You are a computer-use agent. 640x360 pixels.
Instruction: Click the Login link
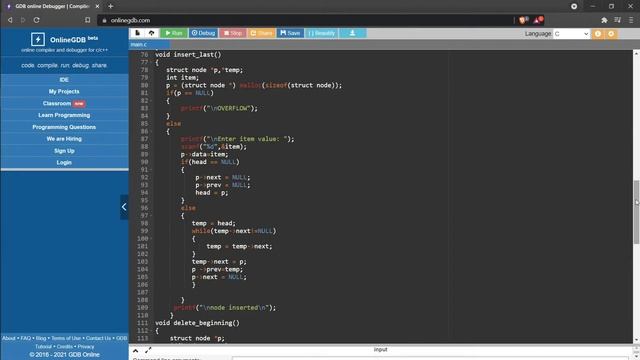coord(64,162)
